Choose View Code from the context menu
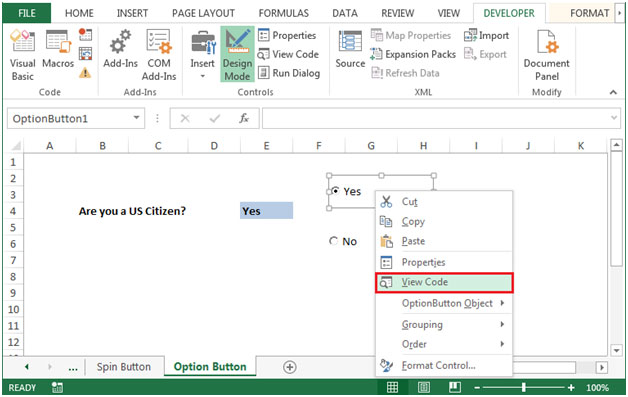Image resolution: width=628 pixels, height=397 pixels. 444,282
